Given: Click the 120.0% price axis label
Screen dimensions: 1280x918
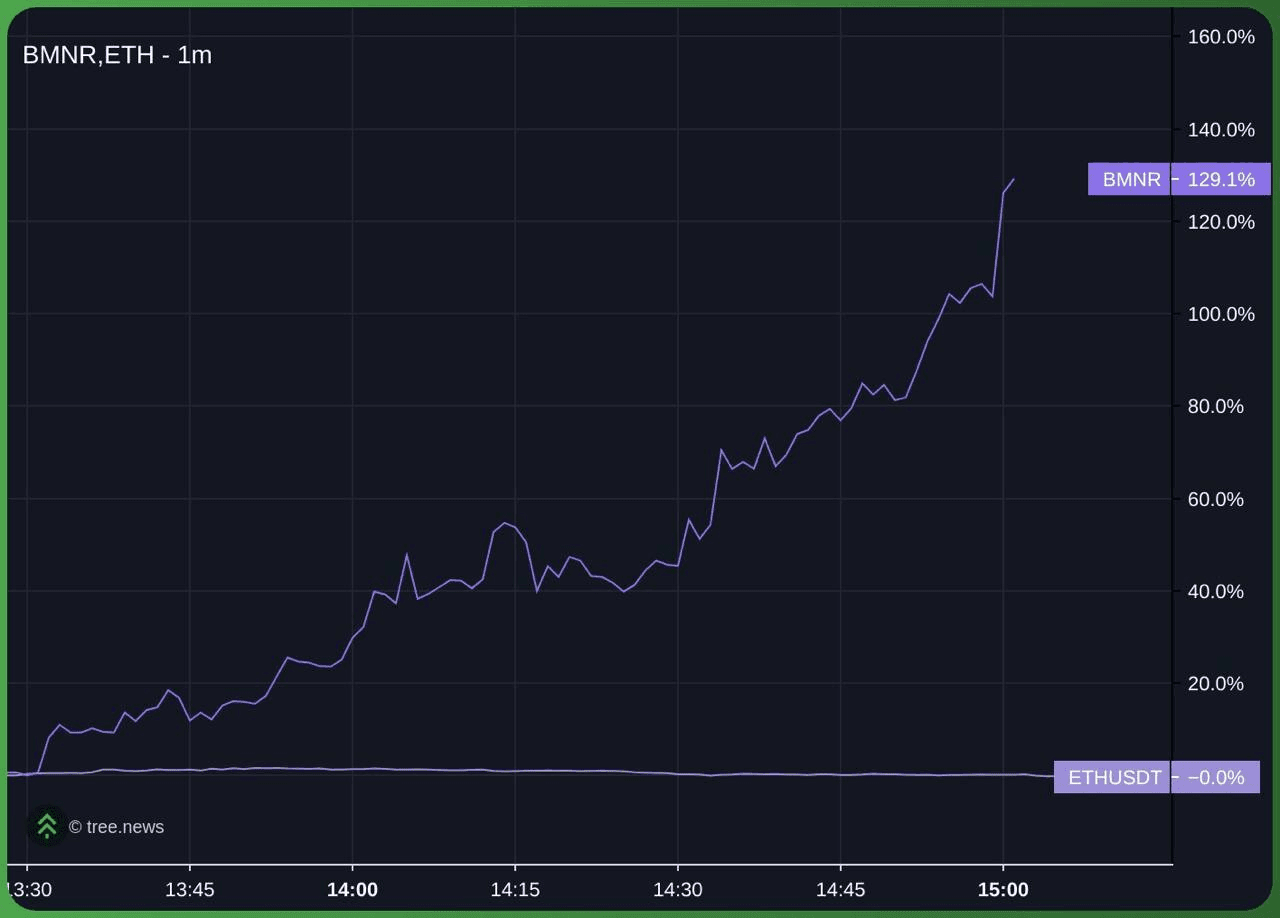Looking at the screenshot, I should pos(1220,222).
